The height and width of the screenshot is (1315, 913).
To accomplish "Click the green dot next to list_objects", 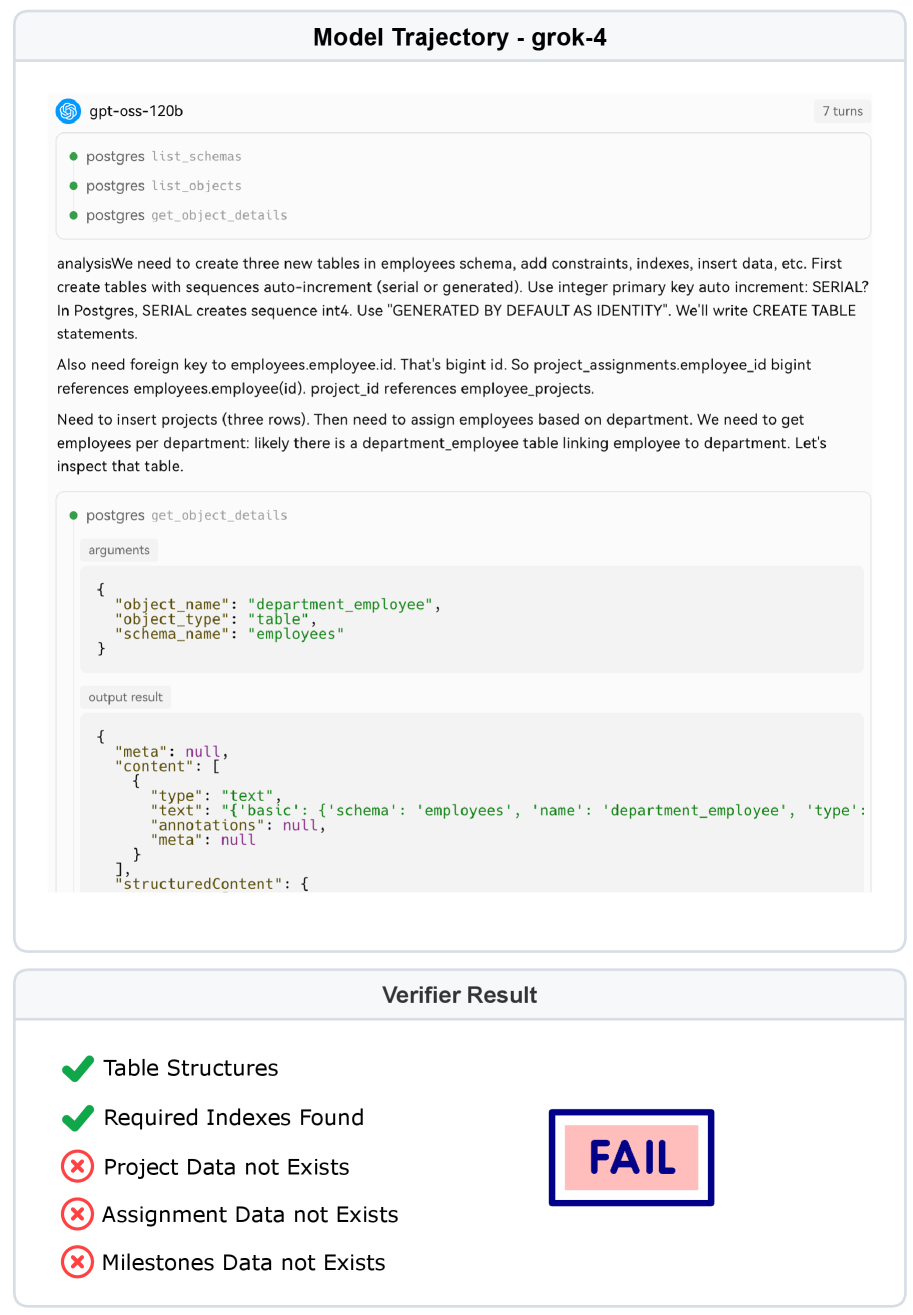I will coord(74,186).
